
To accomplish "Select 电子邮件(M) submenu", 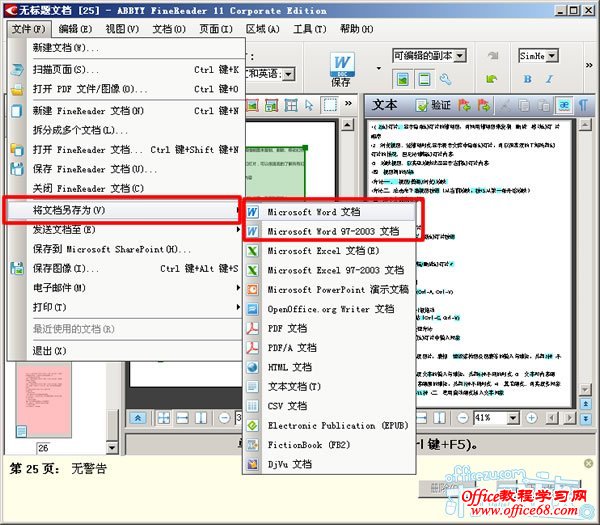I will 124,288.
